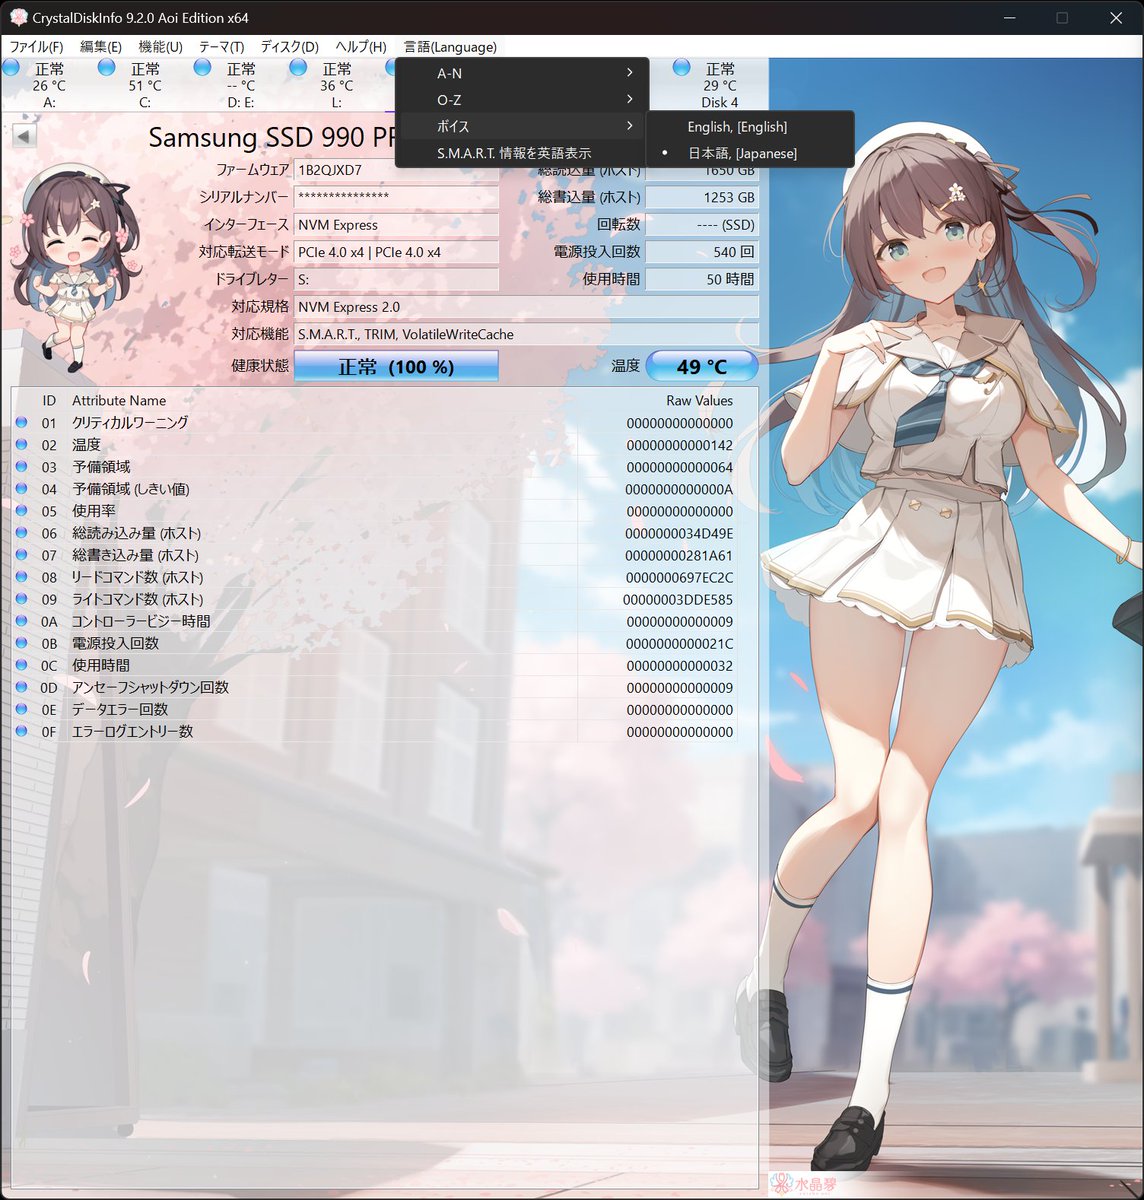Click the status orb for データエラー回数

pos(22,709)
